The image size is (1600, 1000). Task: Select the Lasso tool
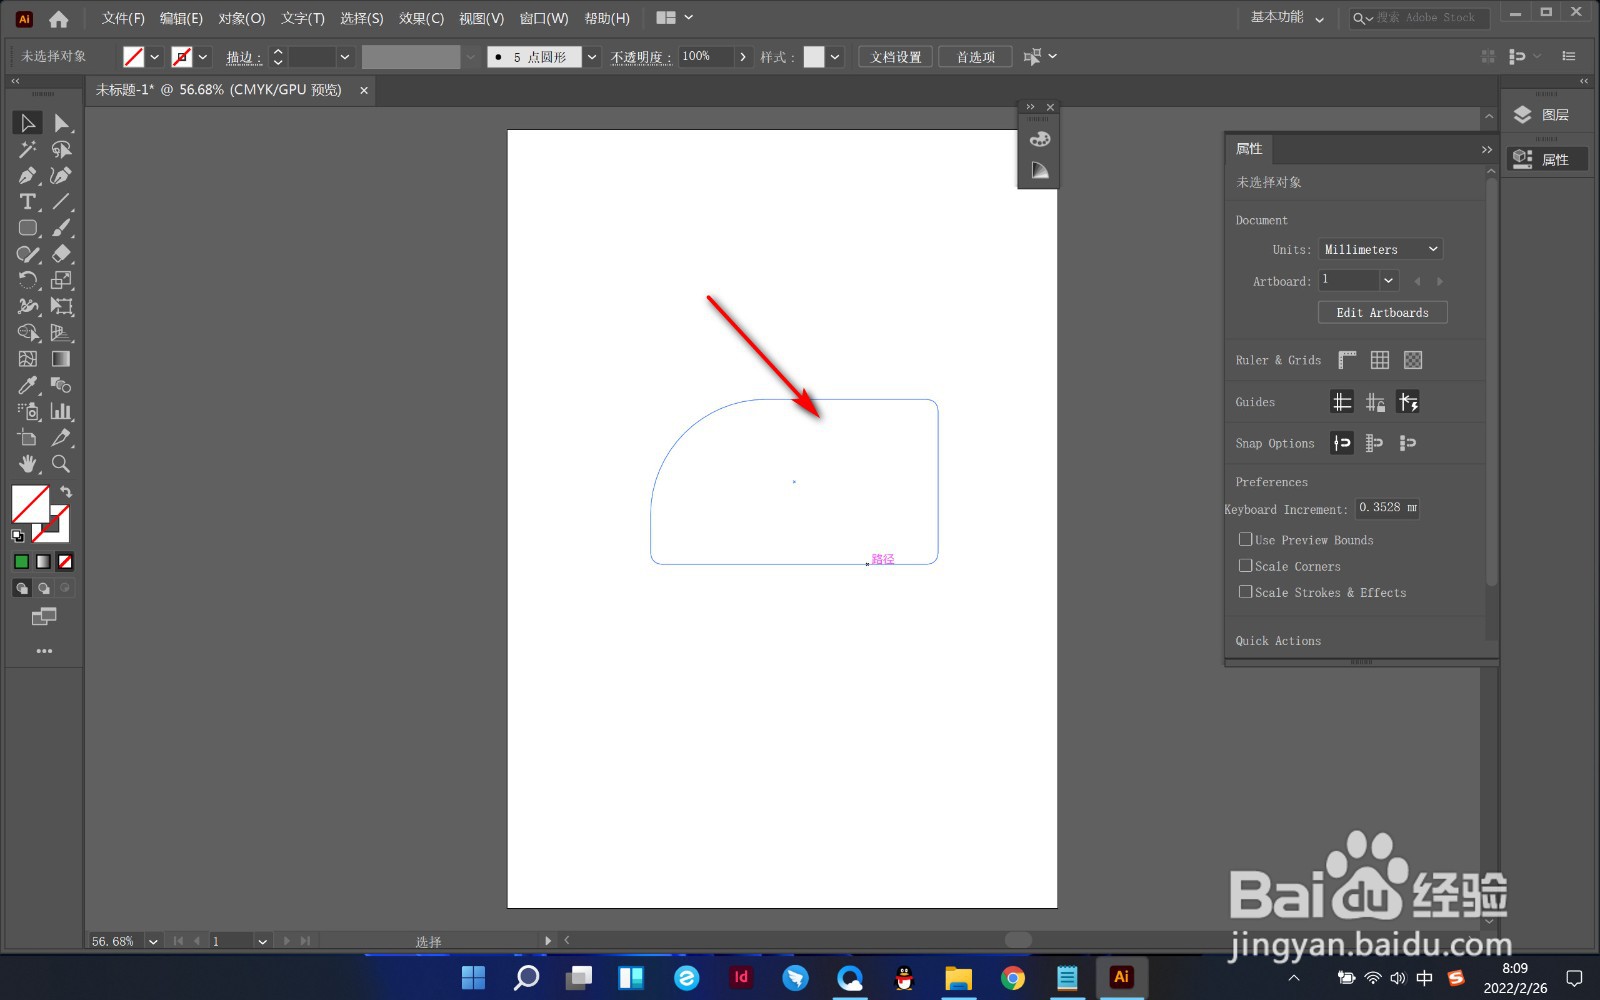[x=61, y=150]
